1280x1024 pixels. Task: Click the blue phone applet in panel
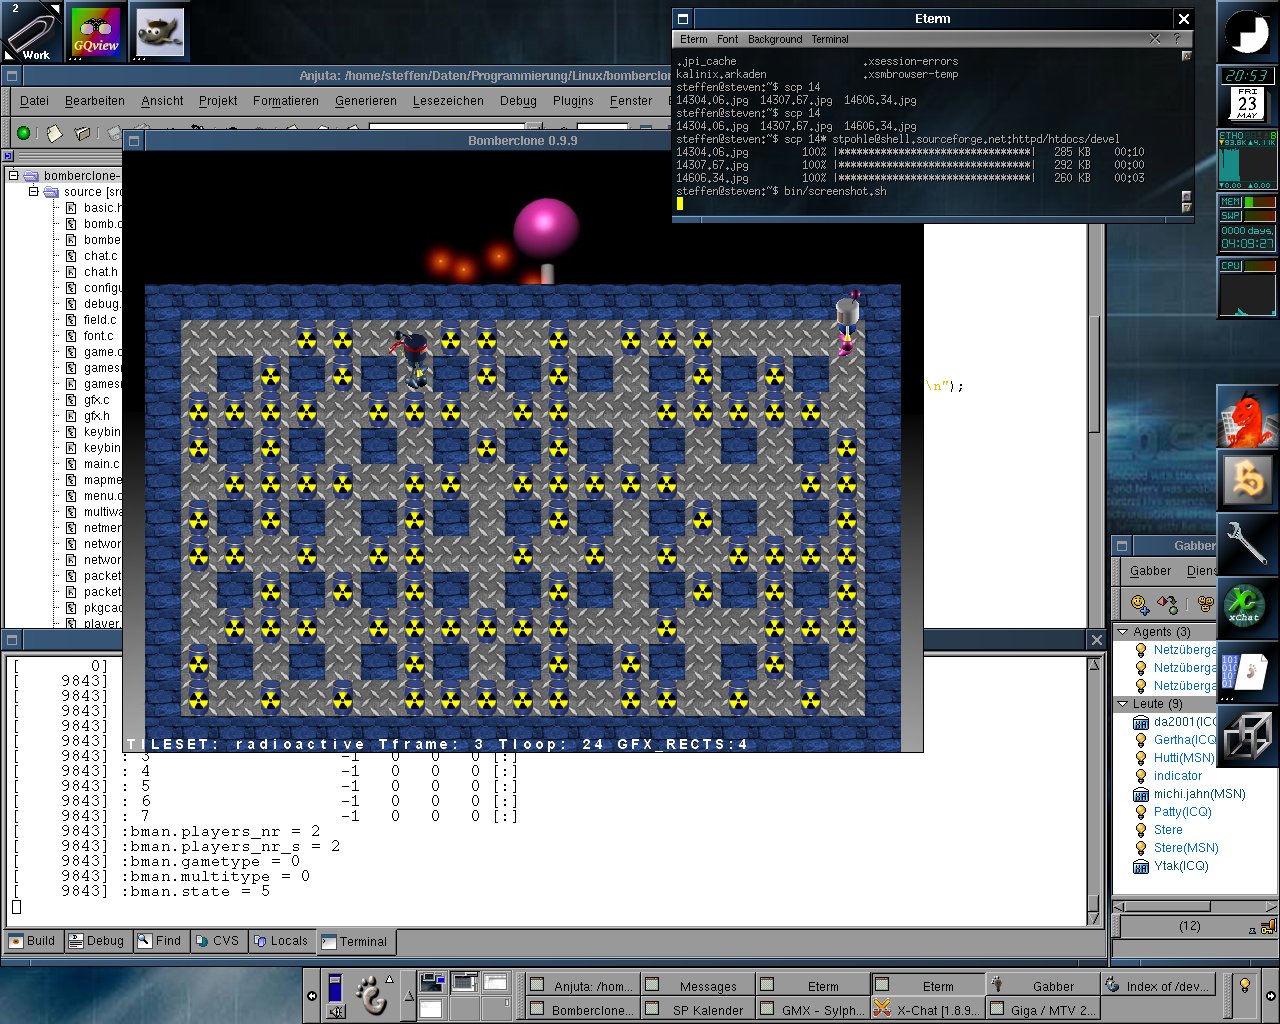pos(336,987)
